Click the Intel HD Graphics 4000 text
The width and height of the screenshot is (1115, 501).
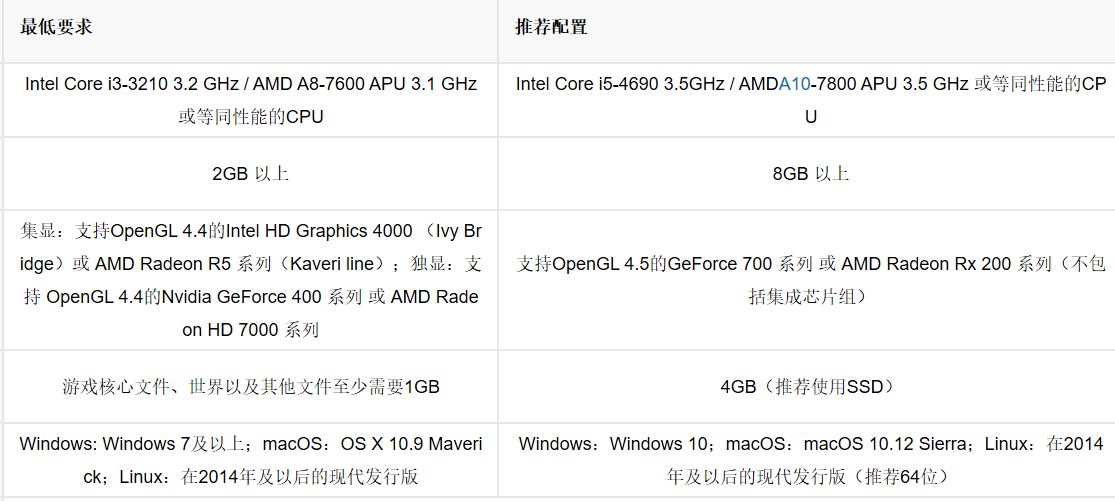(319, 231)
